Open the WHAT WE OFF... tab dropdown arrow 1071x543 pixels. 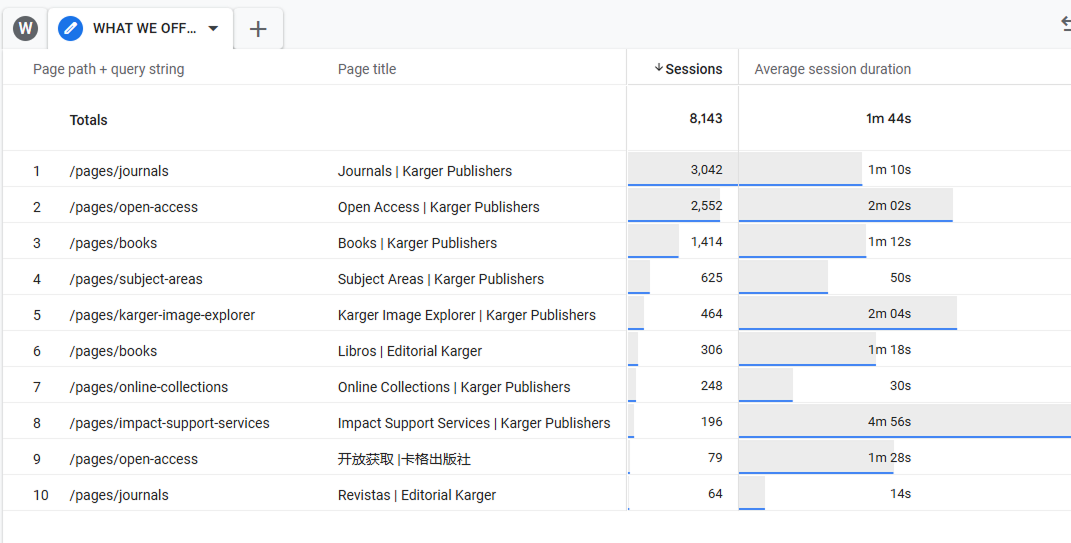(x=213, y=29)
